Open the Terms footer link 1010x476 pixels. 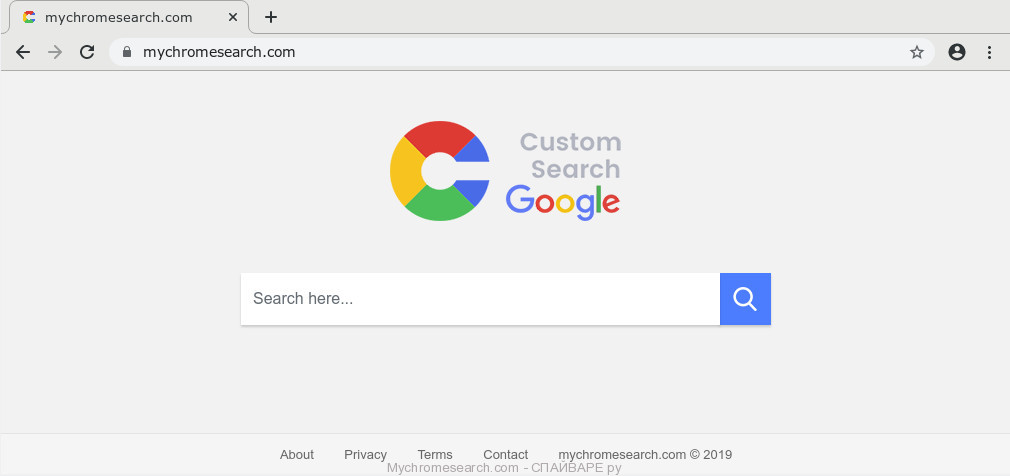[x=435, y=454]
